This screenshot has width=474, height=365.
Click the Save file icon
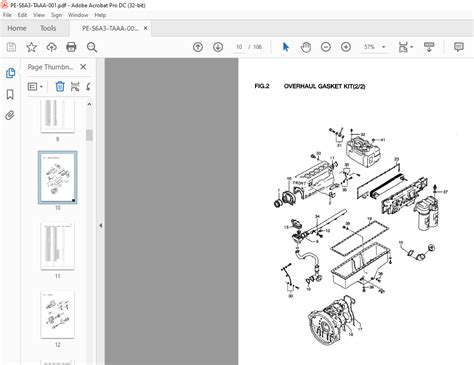tap(11, 47)
